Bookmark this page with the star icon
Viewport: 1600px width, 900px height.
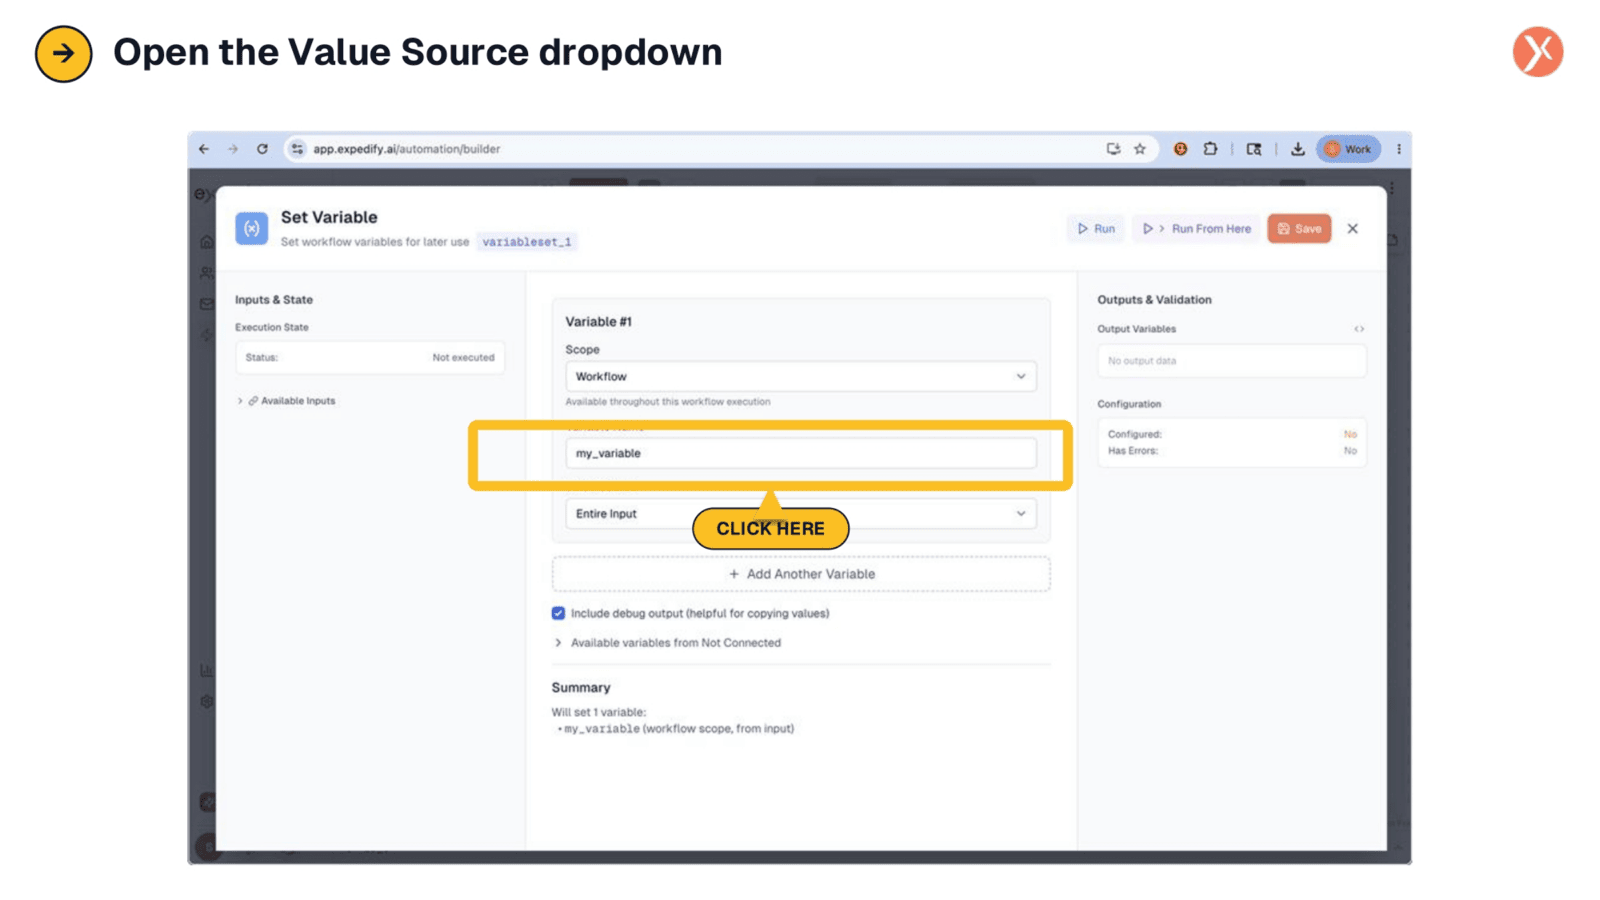coord(1140,149)
